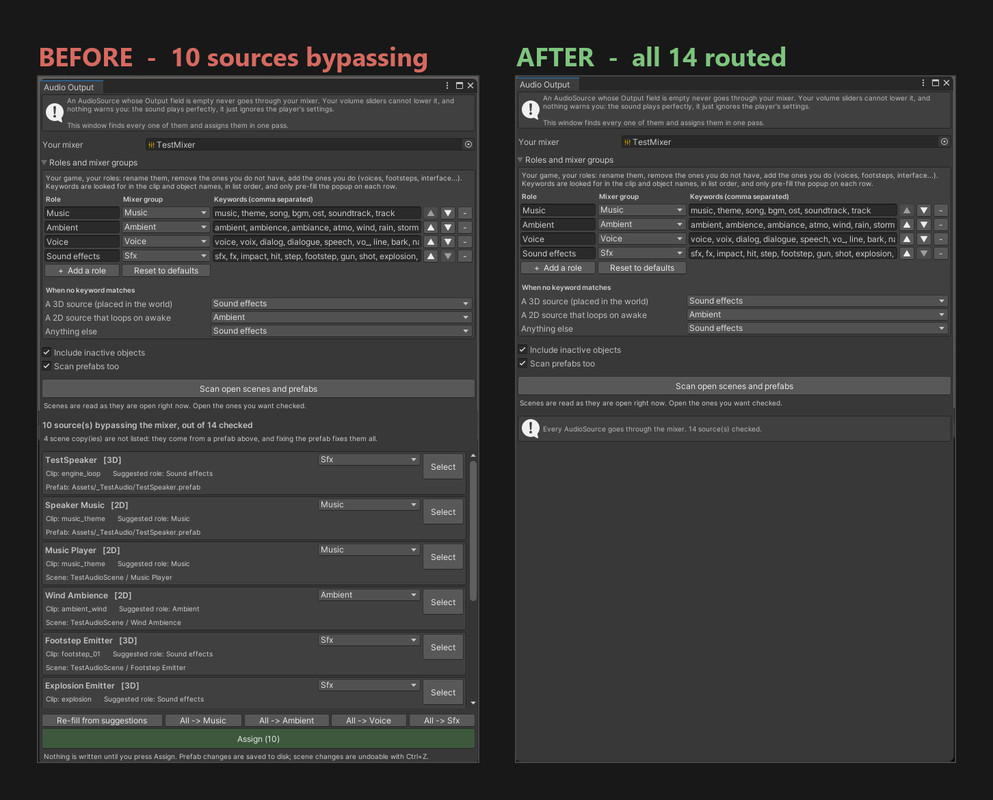Remove Music role in BEFORE window

click(465, 213)
